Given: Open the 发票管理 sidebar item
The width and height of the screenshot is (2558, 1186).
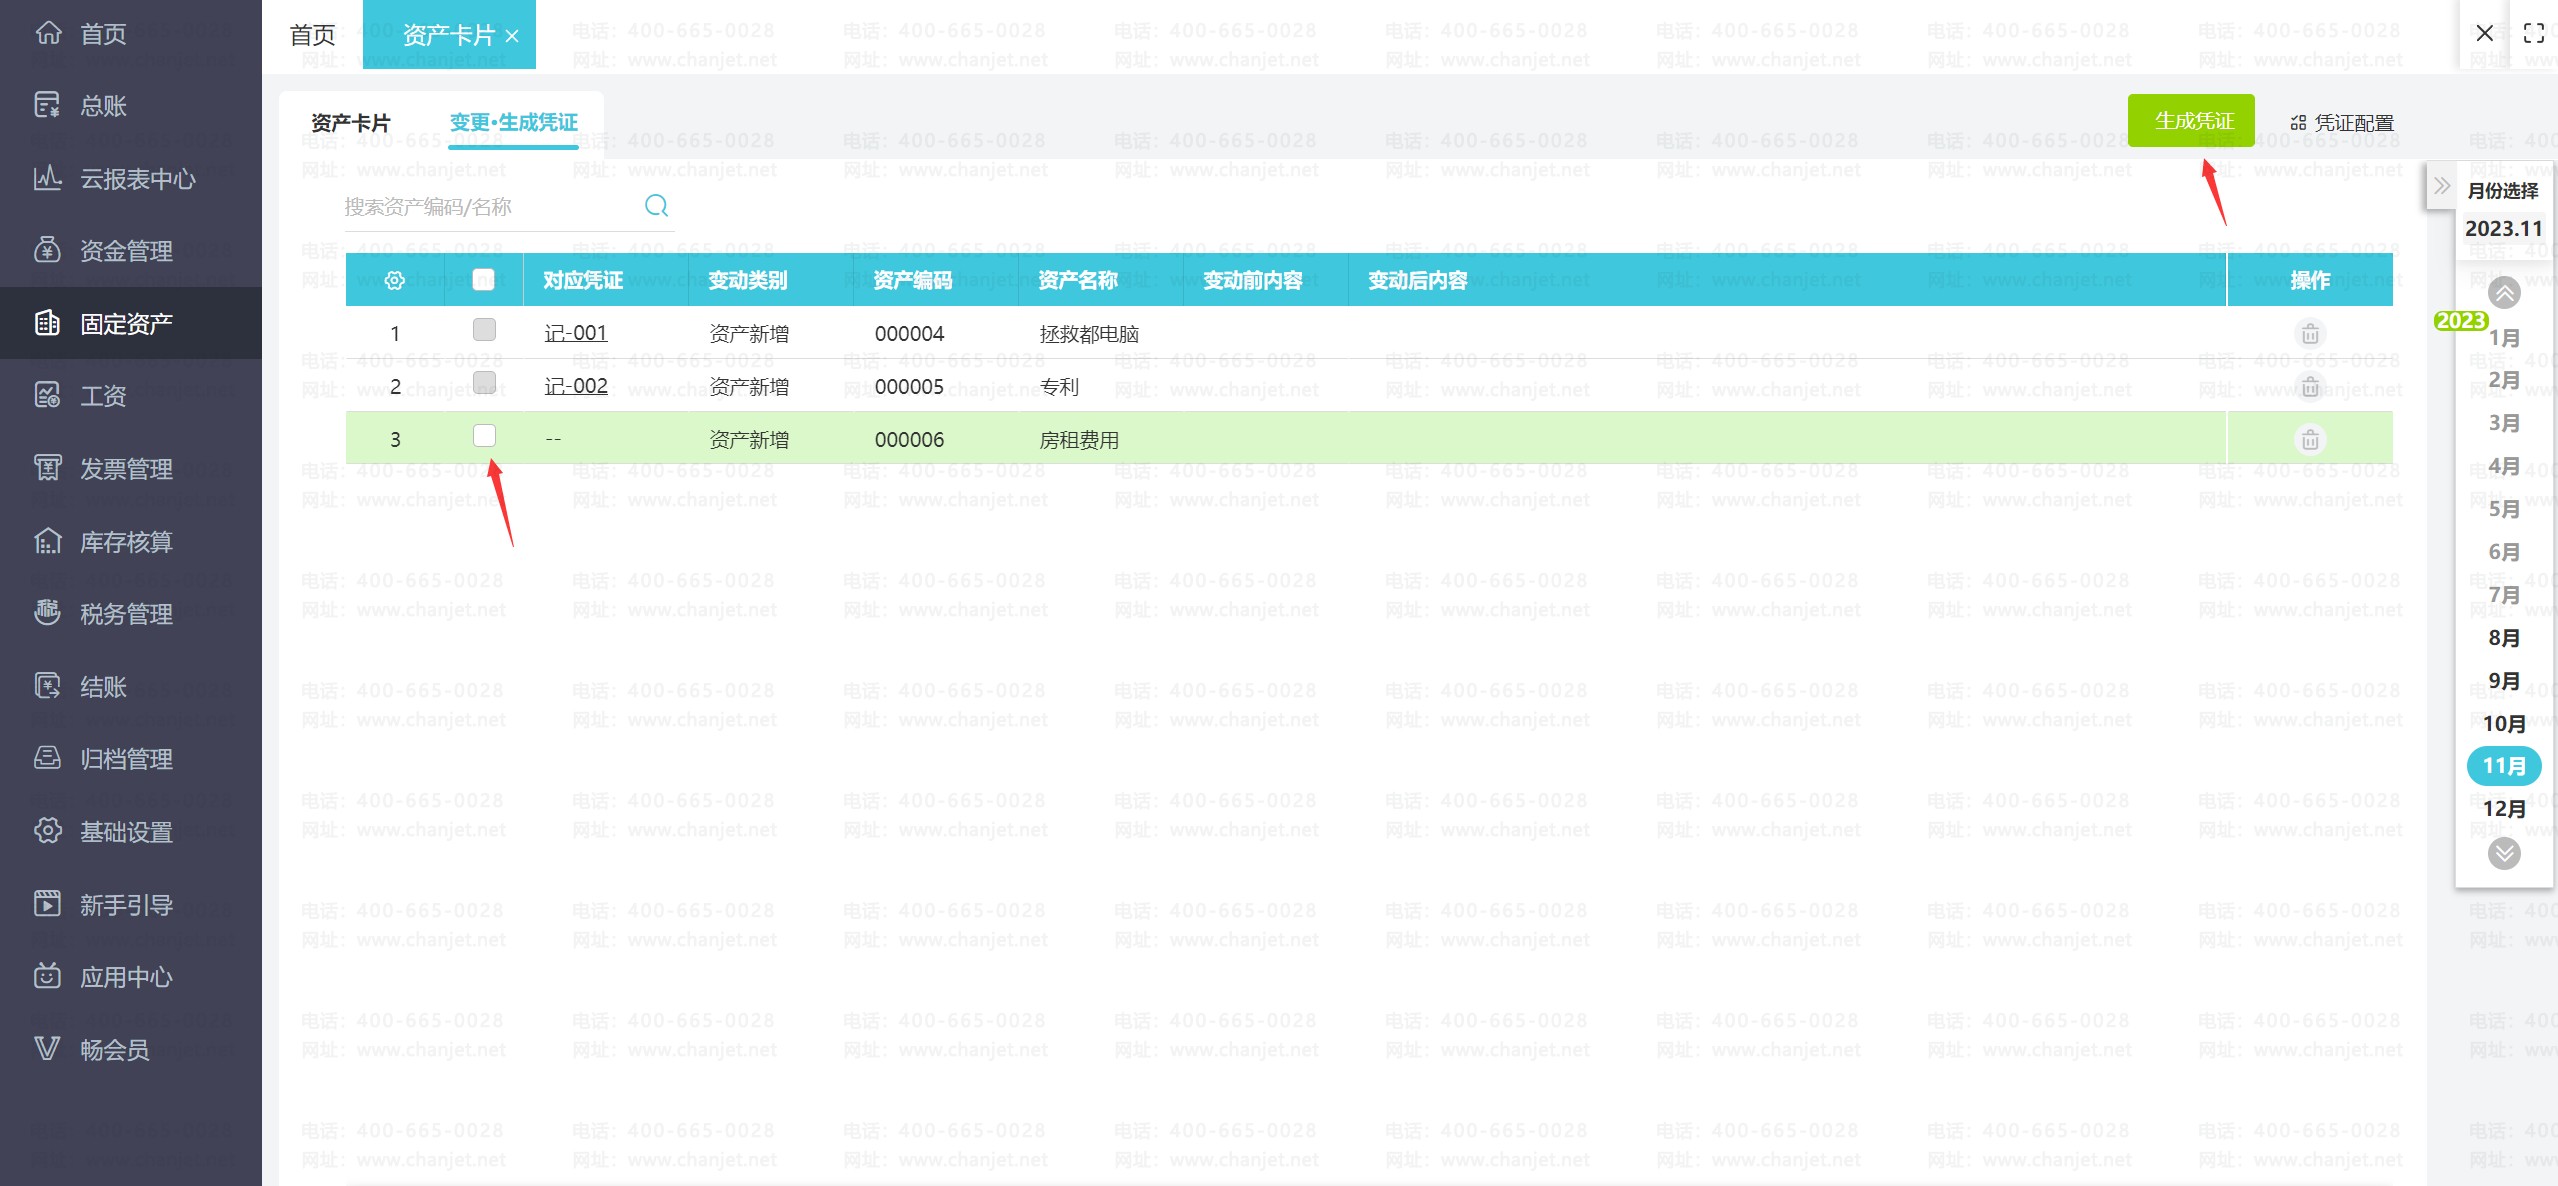Looking at the screenshot, I should 126,469.
